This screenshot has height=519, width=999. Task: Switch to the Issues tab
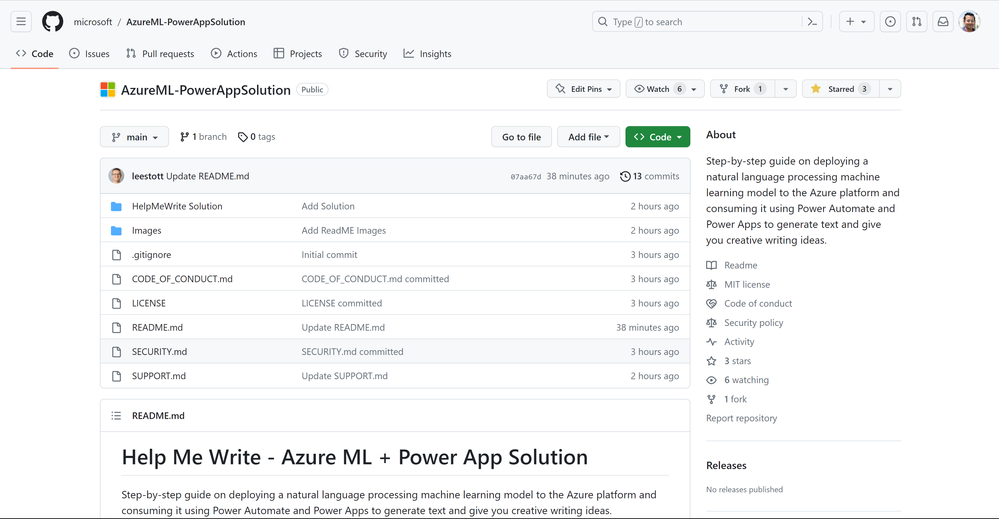[89, 54]
